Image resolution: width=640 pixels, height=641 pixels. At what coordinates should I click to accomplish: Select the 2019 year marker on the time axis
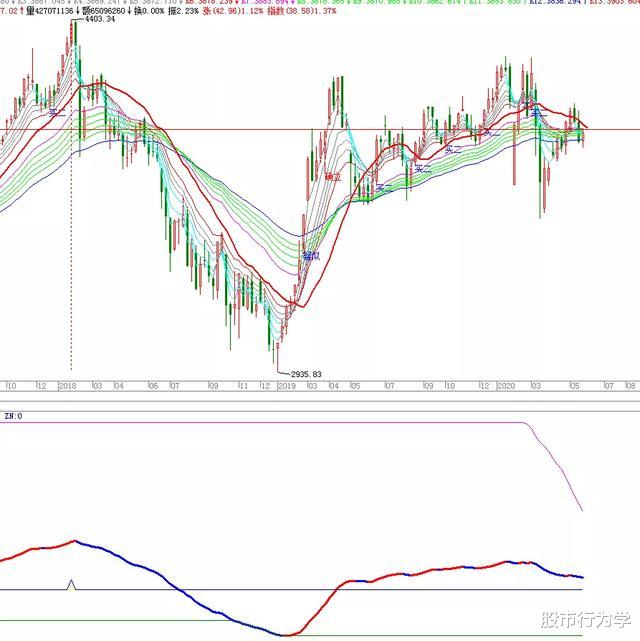[287, 386]
